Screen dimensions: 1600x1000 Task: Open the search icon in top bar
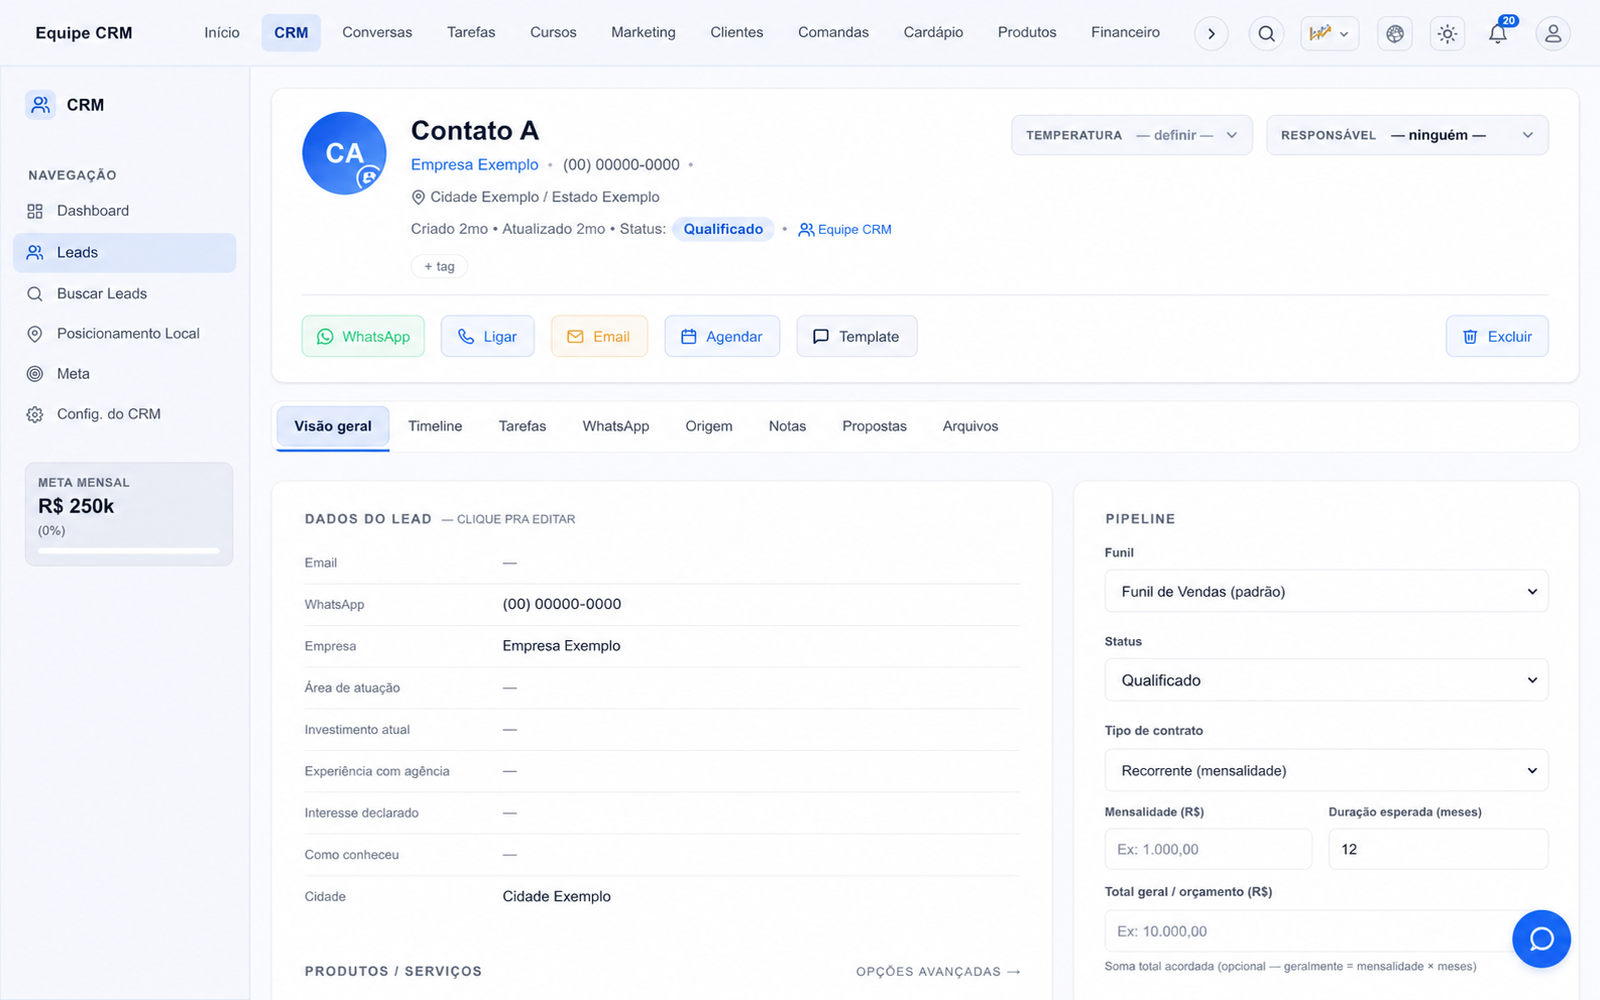(x=1266, y=34)
